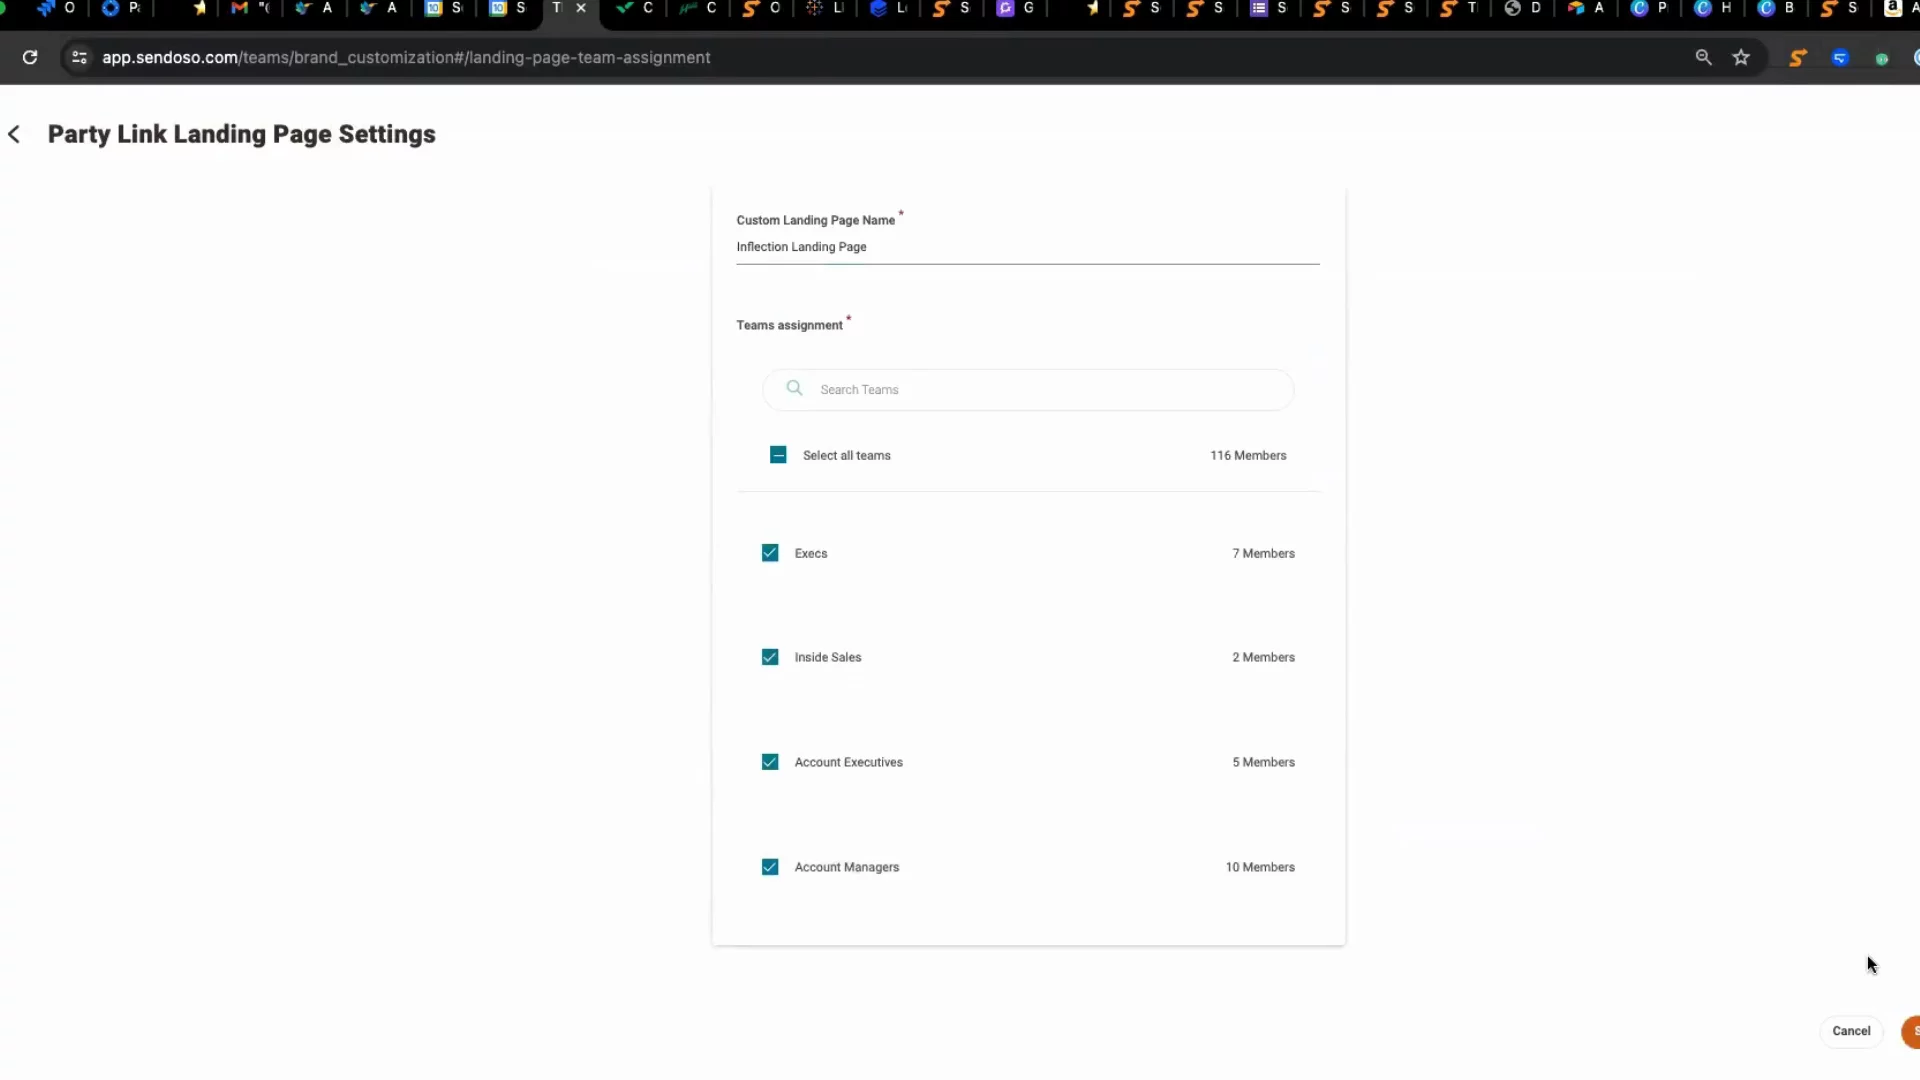The width and height of the screenshot is (1920, 1080).
Task: Reload the page with the refresh icon
Action: click(30, 58)
